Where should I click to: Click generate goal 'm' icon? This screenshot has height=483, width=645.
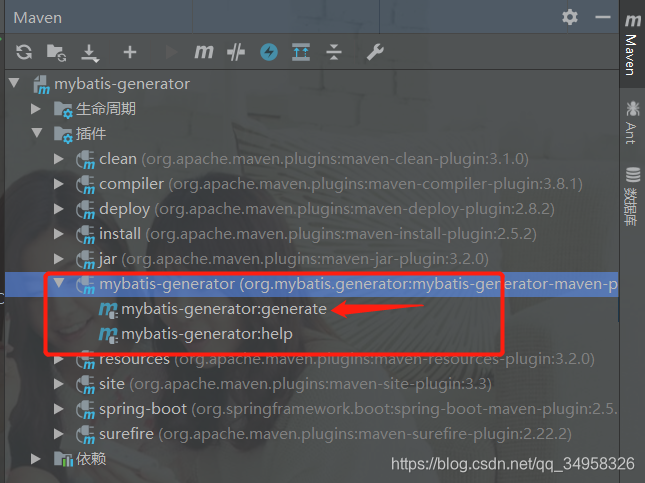tap(108, 309)
